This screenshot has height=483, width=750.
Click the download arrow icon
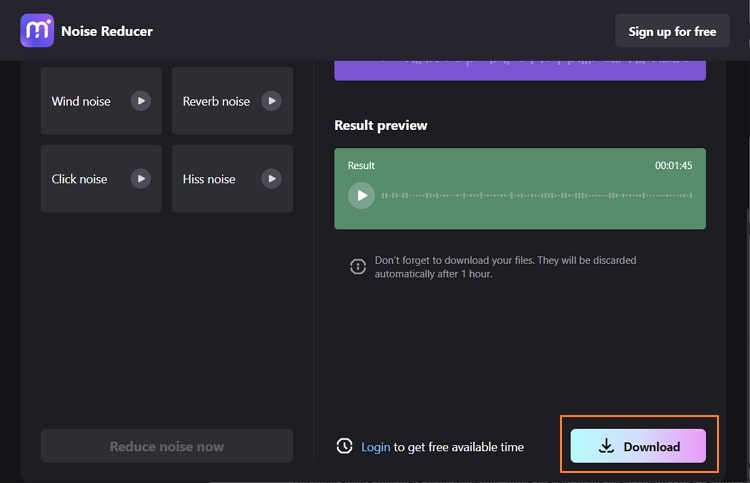point(606,446)
